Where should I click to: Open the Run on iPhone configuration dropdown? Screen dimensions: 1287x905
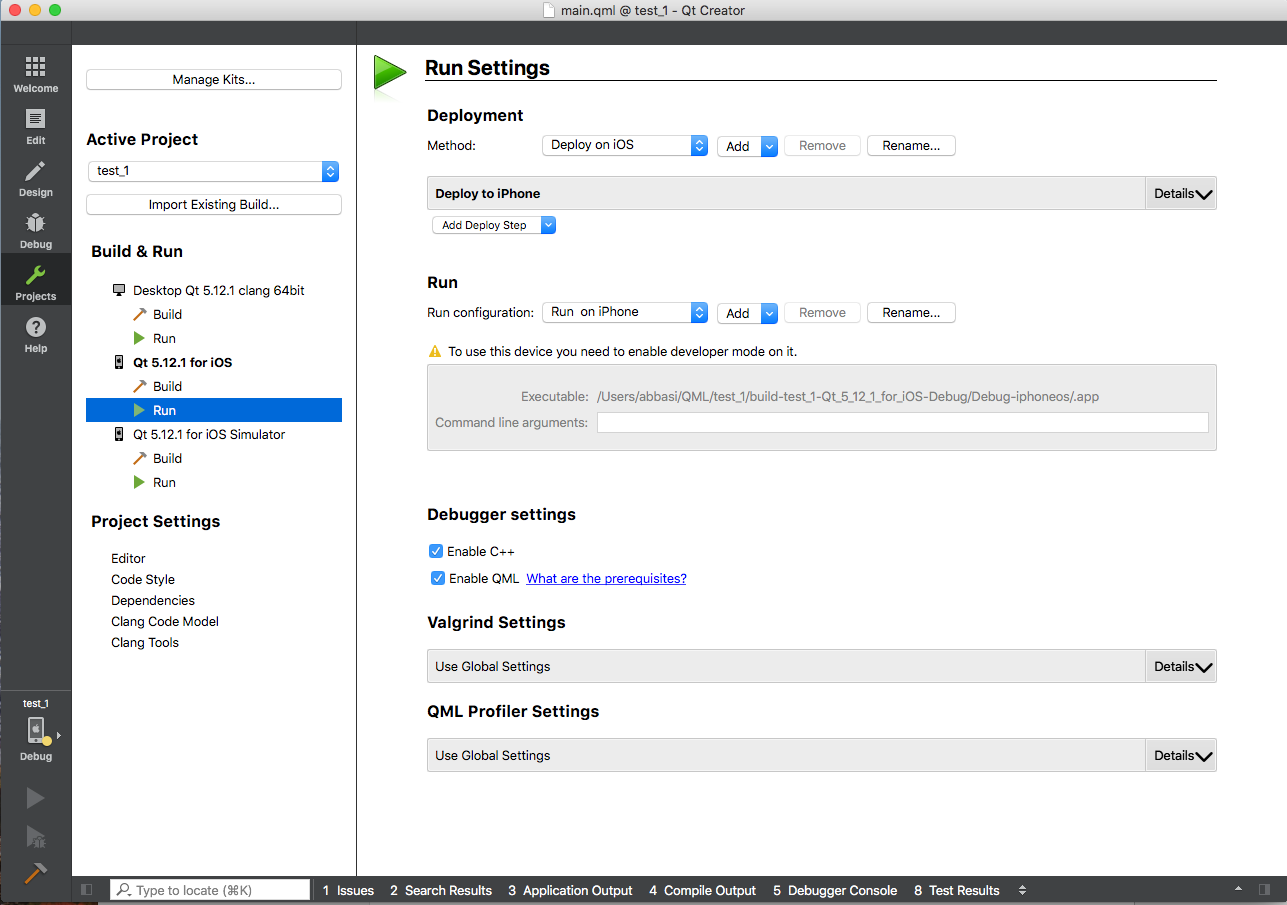625,312
